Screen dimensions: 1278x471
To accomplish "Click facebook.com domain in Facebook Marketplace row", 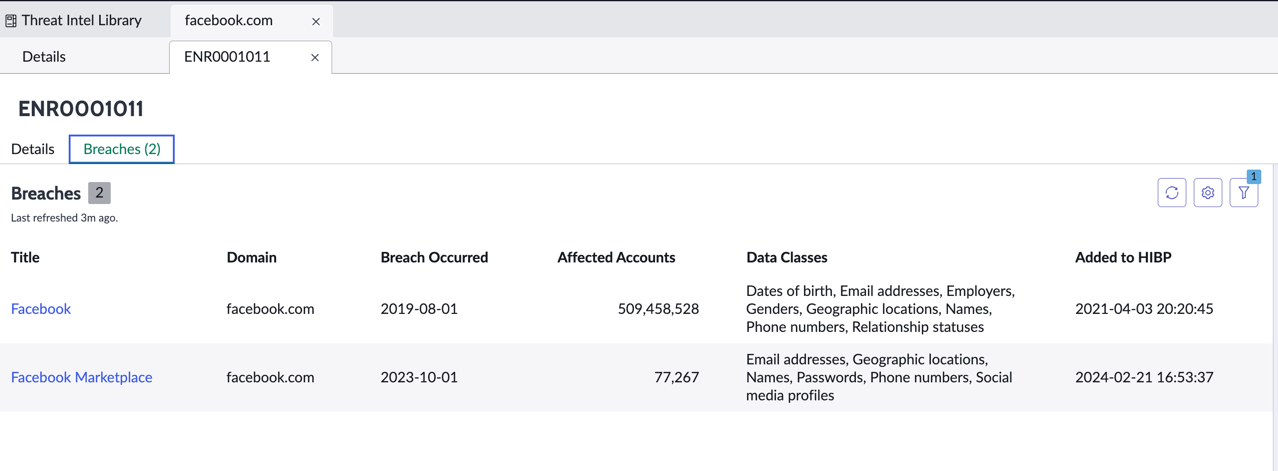I will click(271, 377).
